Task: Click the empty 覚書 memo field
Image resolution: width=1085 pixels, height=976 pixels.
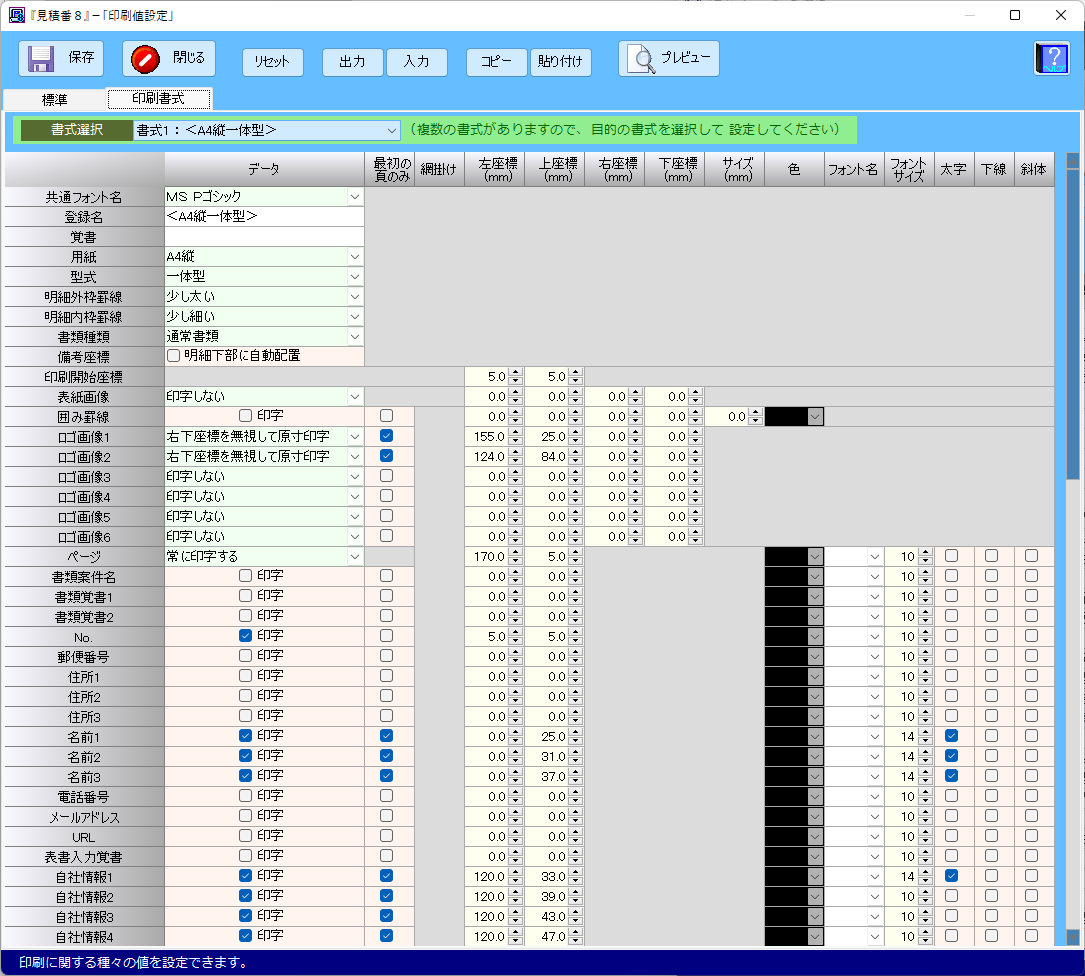Action: (x=264, y=237)
